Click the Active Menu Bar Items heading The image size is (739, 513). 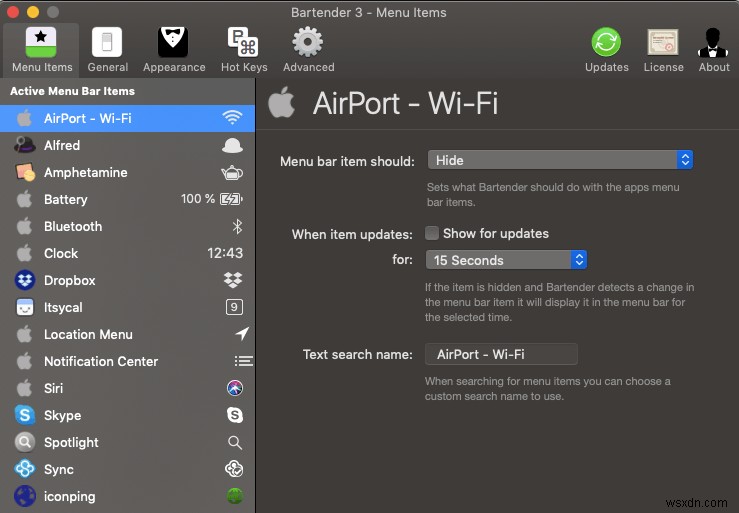click(x=73, y=91)
